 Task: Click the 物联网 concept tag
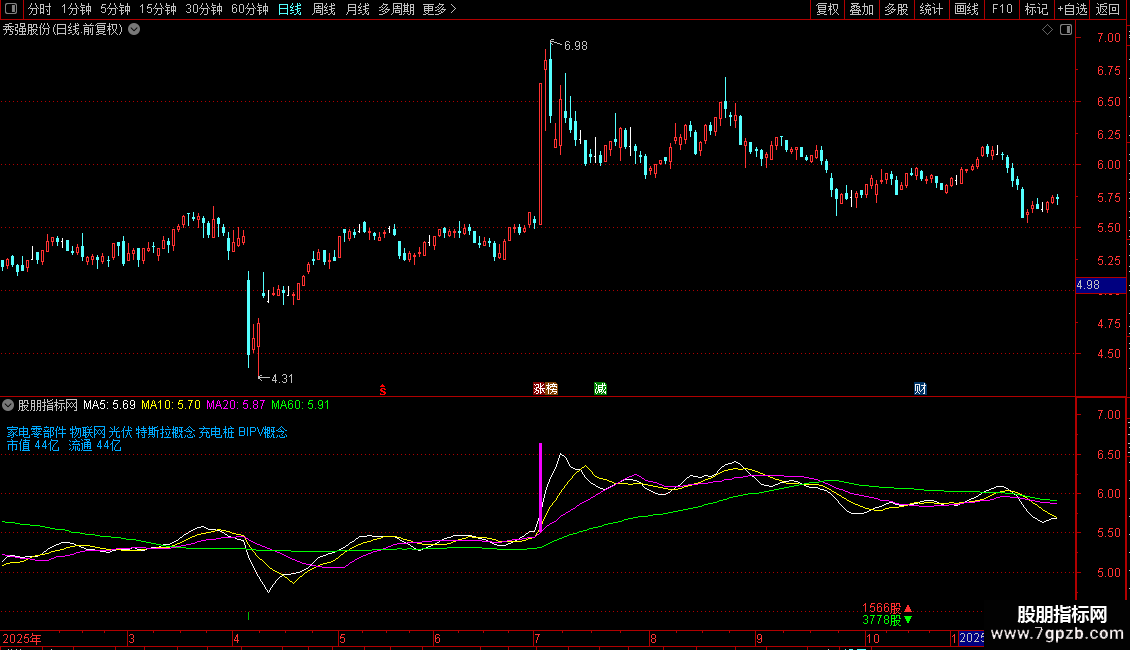click(87, 432)
